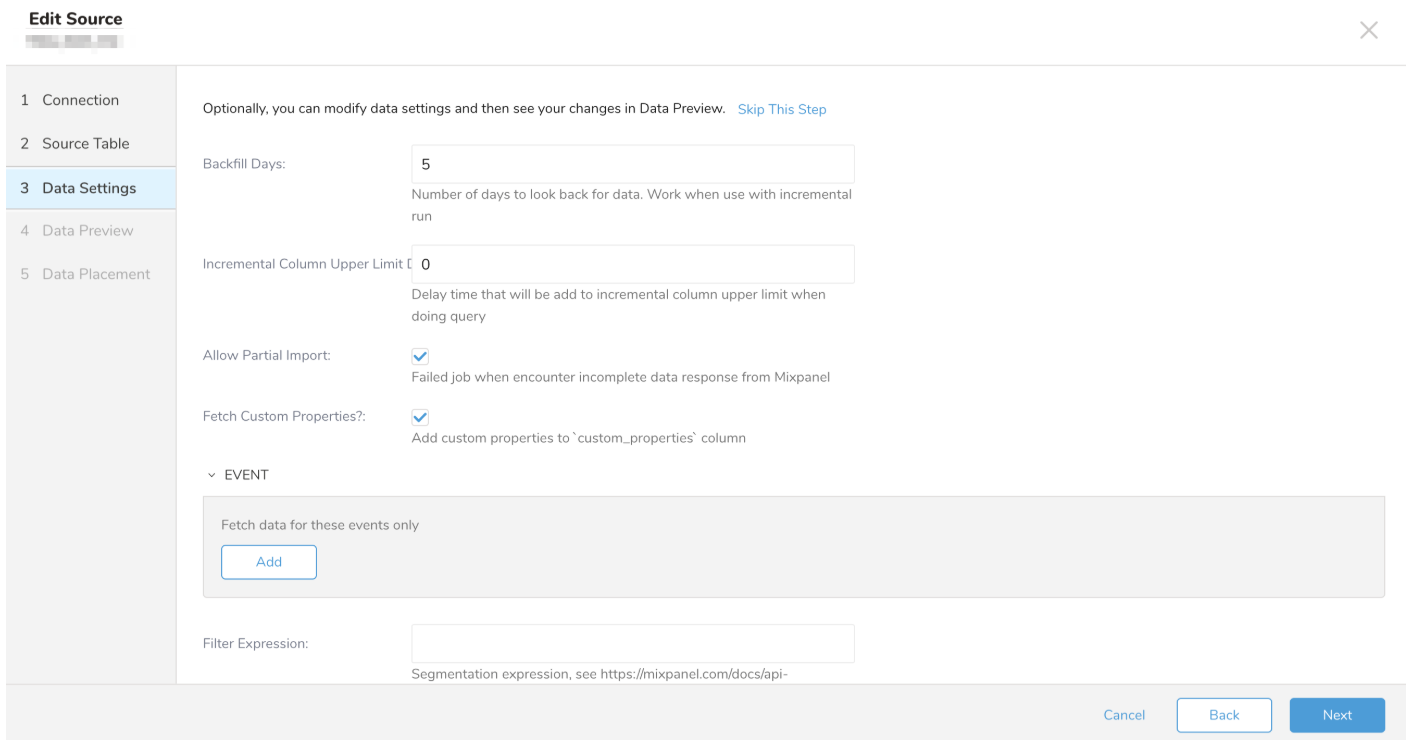Focus the Backfill Days input field
The image size is (1412, 744).
pyautogui.click(x=632, y=164)
